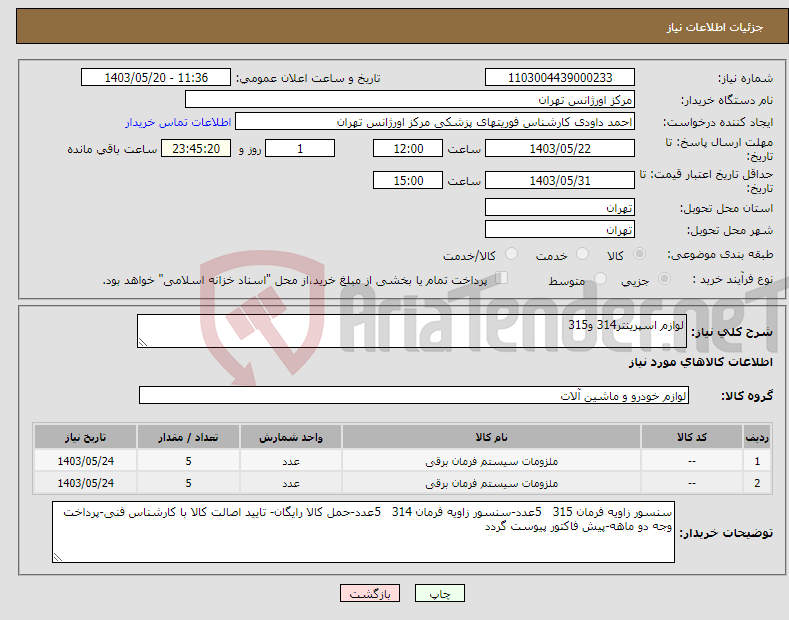Image resolution: width=789 pixels, height=620 pixels.
Task: Click the نام کالا column header
Action: (x=491, y=437)
